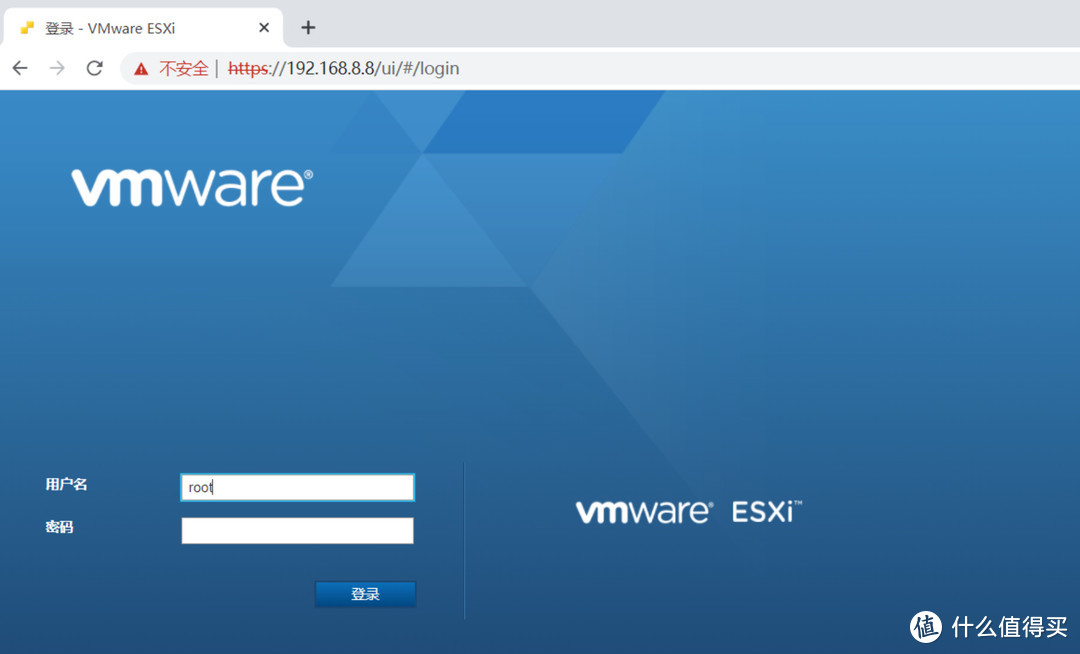Click the 密码 label text

(59, 527)
